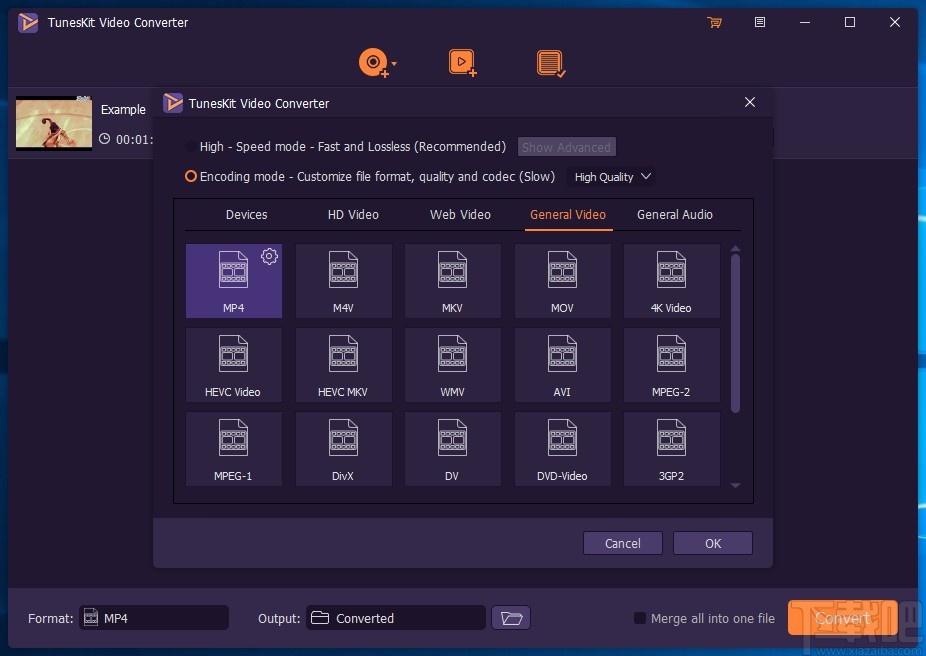Open MP4 format settings gear
The height and width of the screenshot is (656, 926).
[x=269, y=256]
